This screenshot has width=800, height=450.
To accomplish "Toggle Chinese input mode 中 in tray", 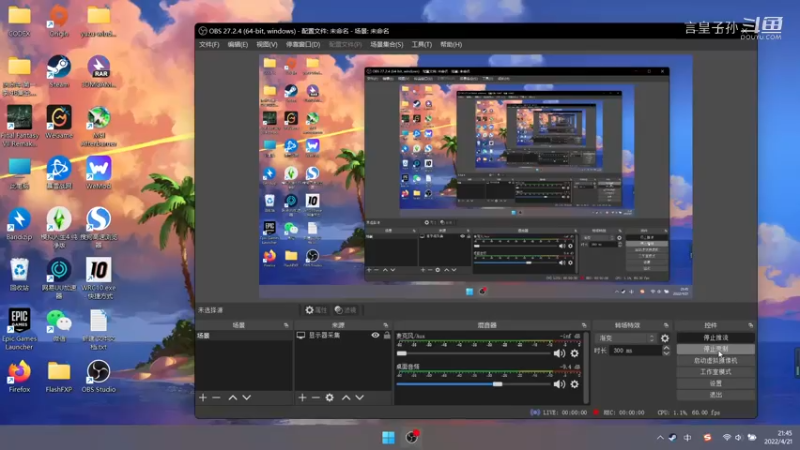I will (x=688, y=437).
